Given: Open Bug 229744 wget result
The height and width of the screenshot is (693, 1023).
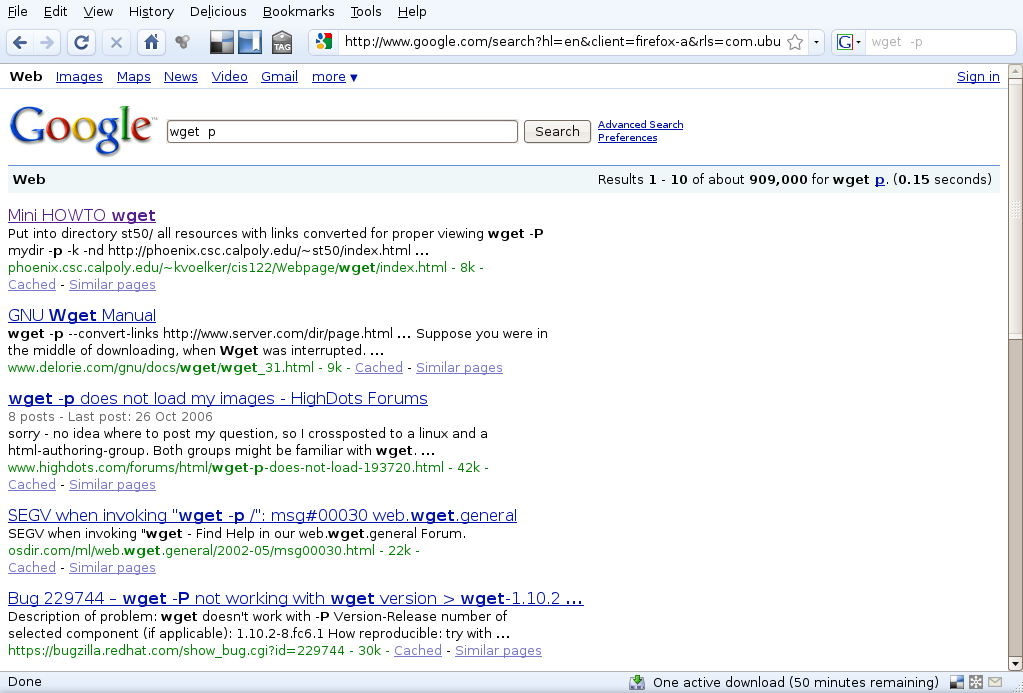Looking at the screenshot, I should coord(296,598).
